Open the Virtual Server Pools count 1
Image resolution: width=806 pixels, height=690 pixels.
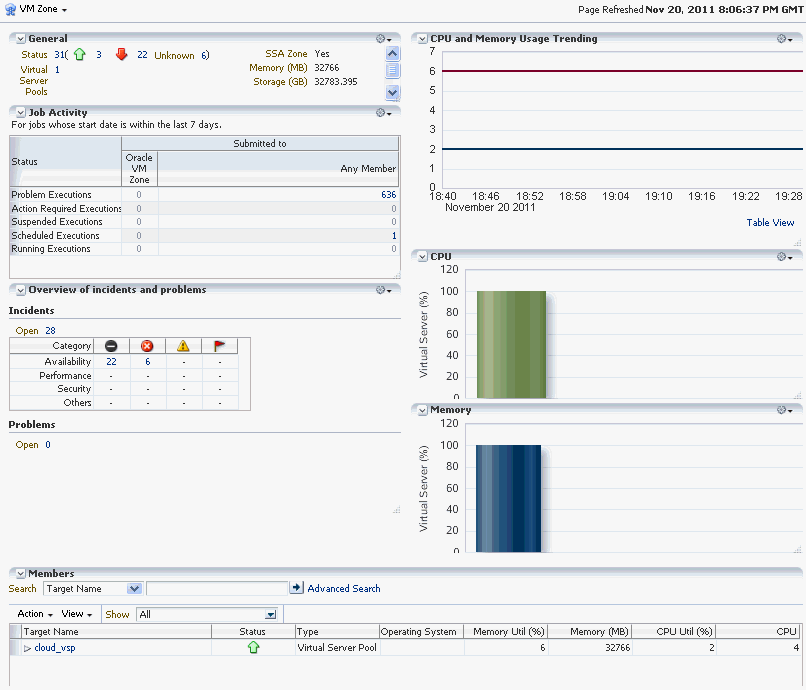point(57,69)
